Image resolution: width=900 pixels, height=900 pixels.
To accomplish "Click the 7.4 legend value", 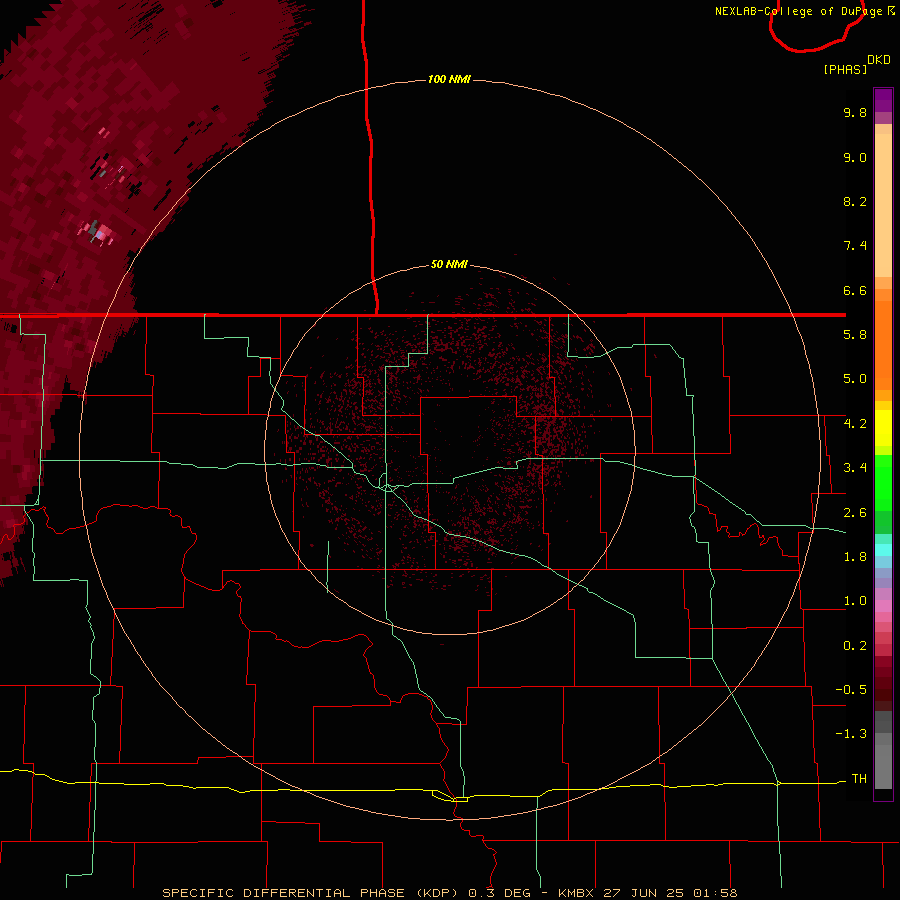I will pos(855,246).
